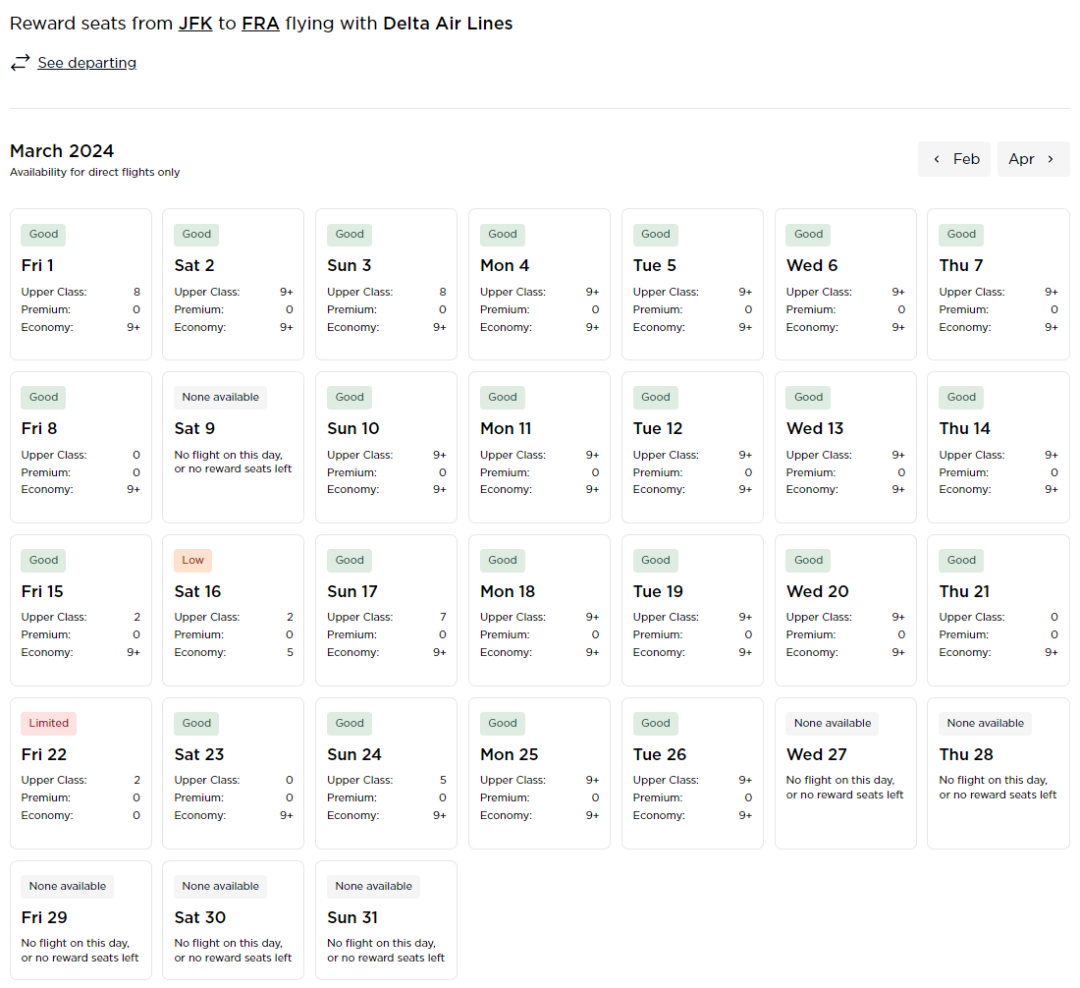1080x988 pixels.
Task: Go to previous month Feb
Action: point(954,159)
